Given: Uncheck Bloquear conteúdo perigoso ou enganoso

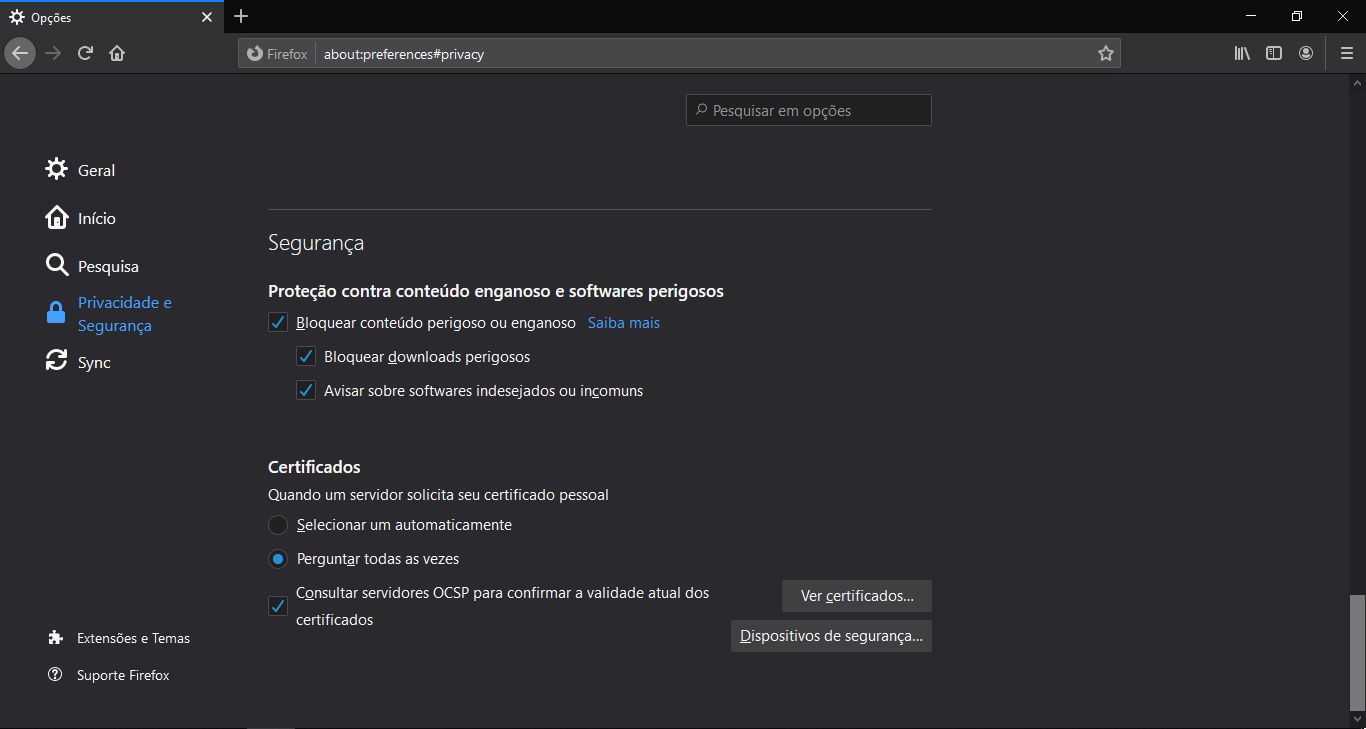Looking at the screenshot, I should click(x=278, y=323).
